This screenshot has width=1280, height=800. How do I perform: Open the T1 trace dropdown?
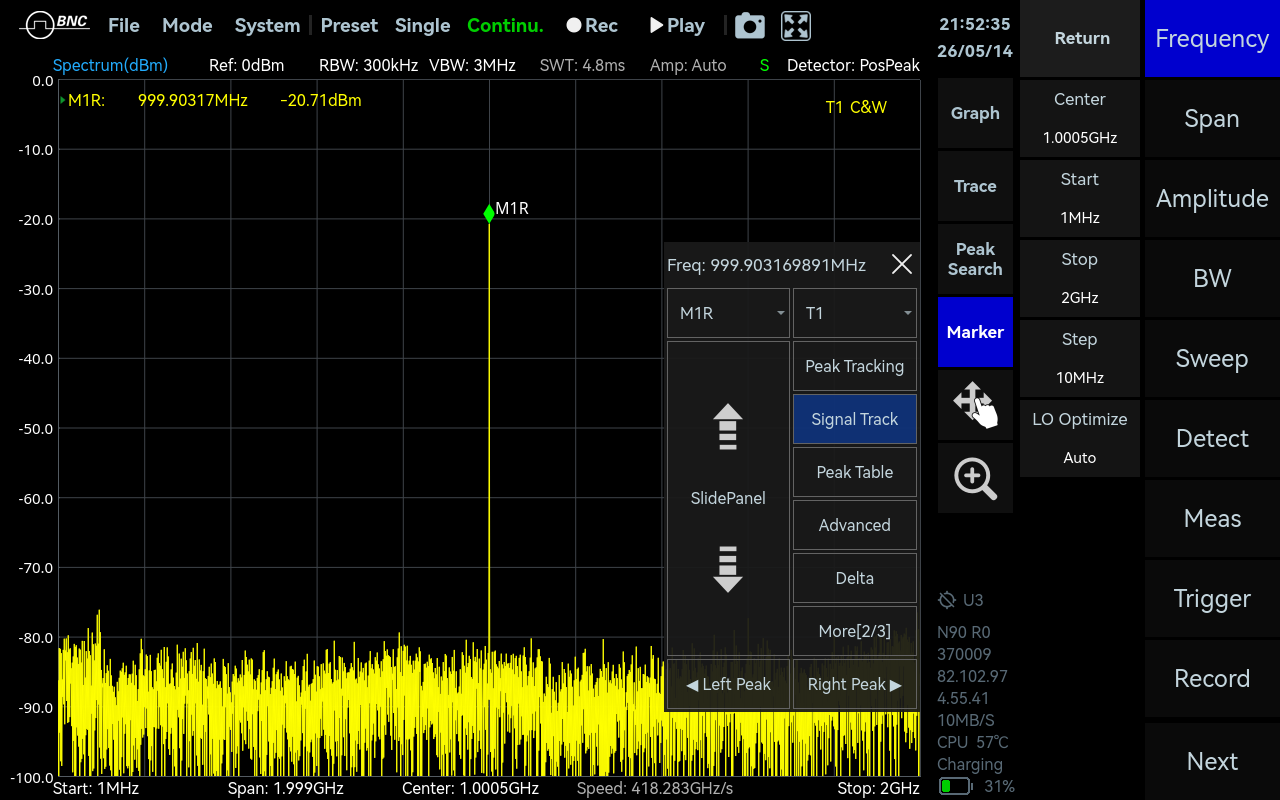pyautogui.click(x=855, y=313)
